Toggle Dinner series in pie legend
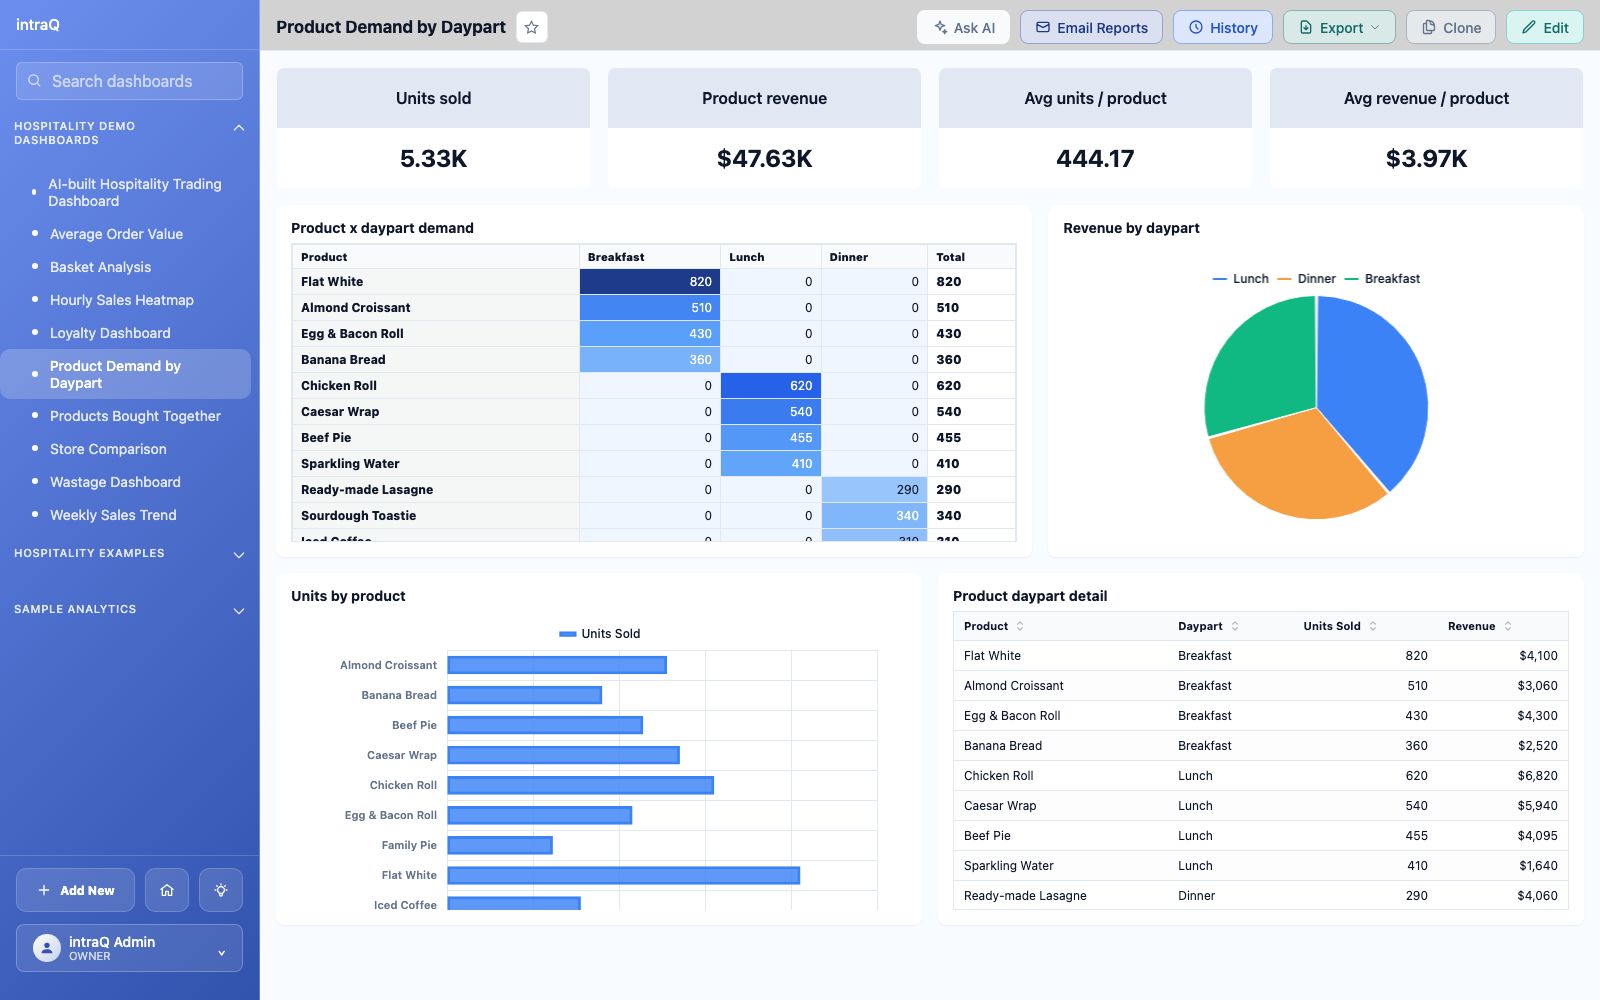 tap(1307, 279)
